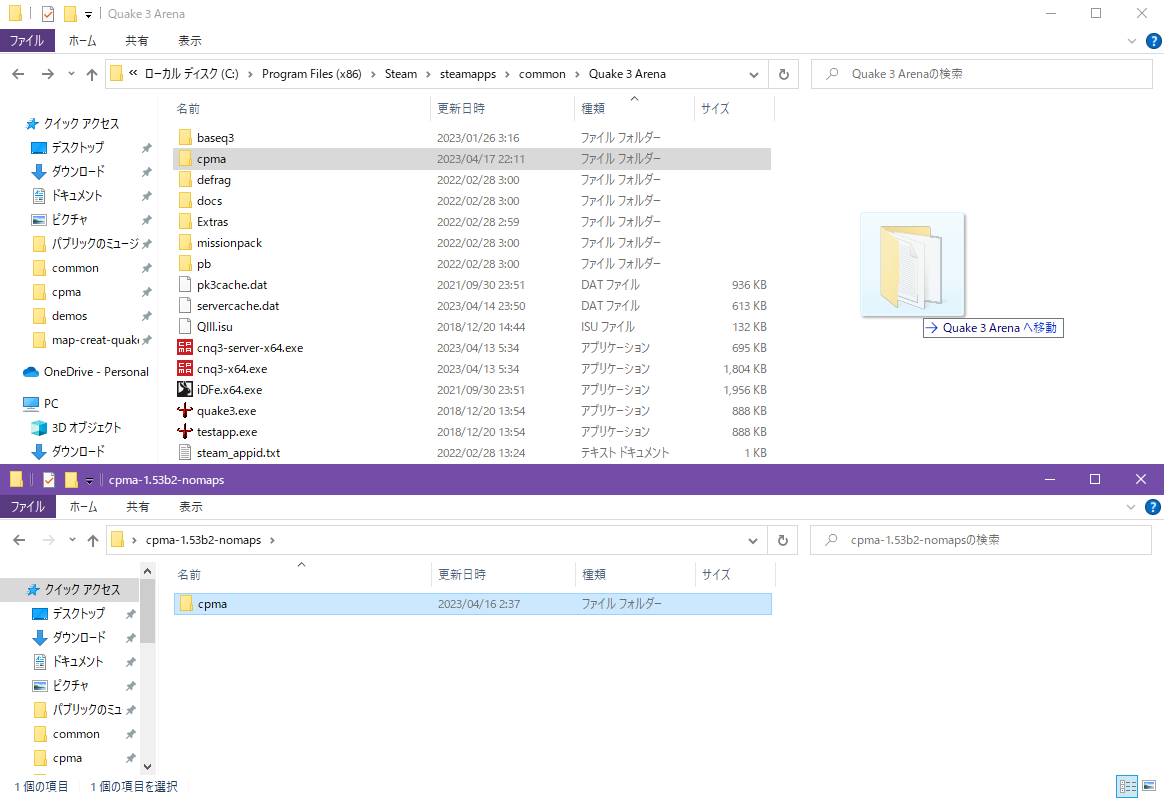This screenshot has width=1164, height=798.
Task: Open address history dropdown in cpma-1.53b2-nomaps window
Action: tap(753, 540)
